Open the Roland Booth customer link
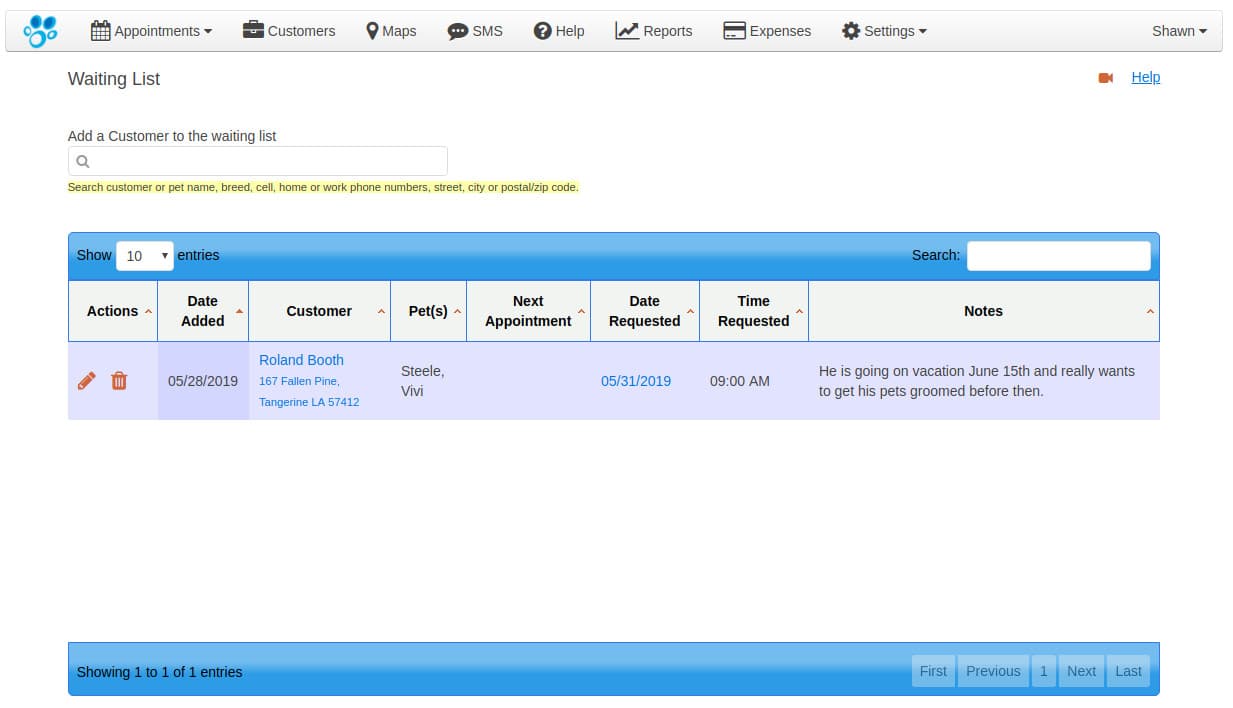Viewport: 1233px width, 708px height. (x=301, y=360)
